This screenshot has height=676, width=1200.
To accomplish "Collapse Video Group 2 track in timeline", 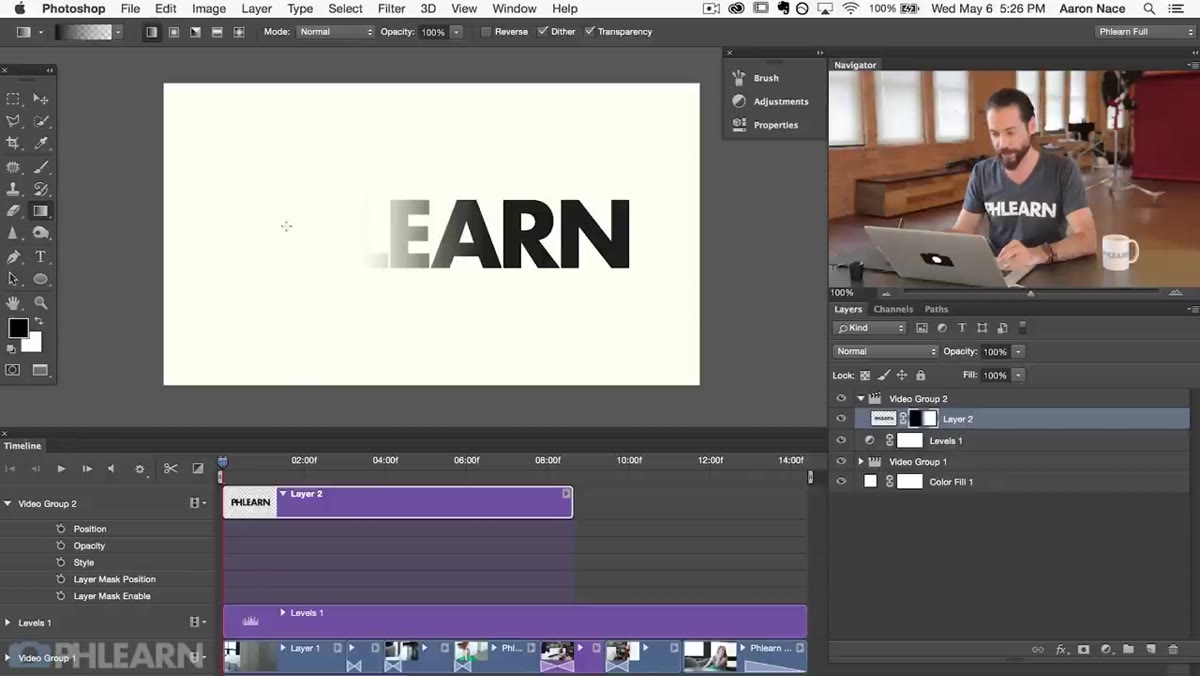I will pos(8,503).
